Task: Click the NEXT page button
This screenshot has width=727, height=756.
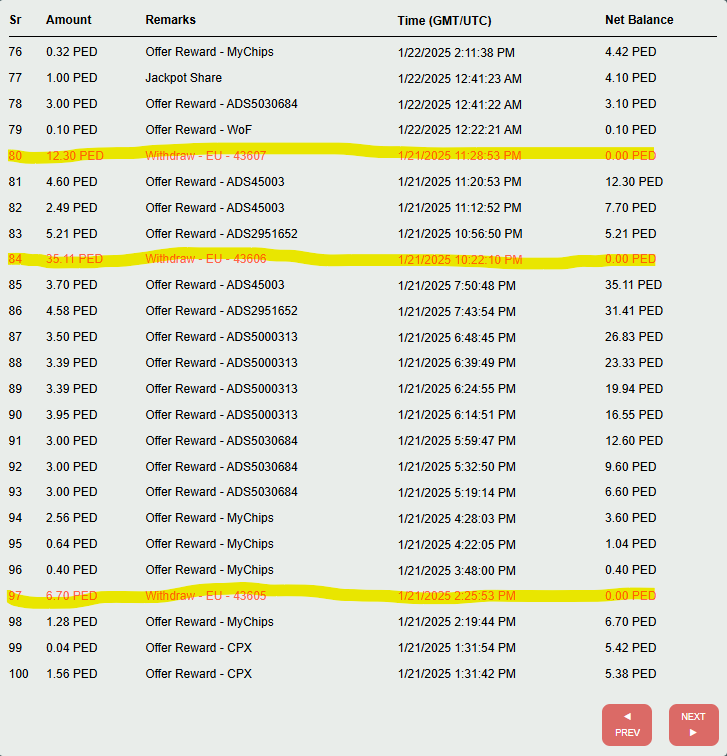Action: click(x=693, y=725)
